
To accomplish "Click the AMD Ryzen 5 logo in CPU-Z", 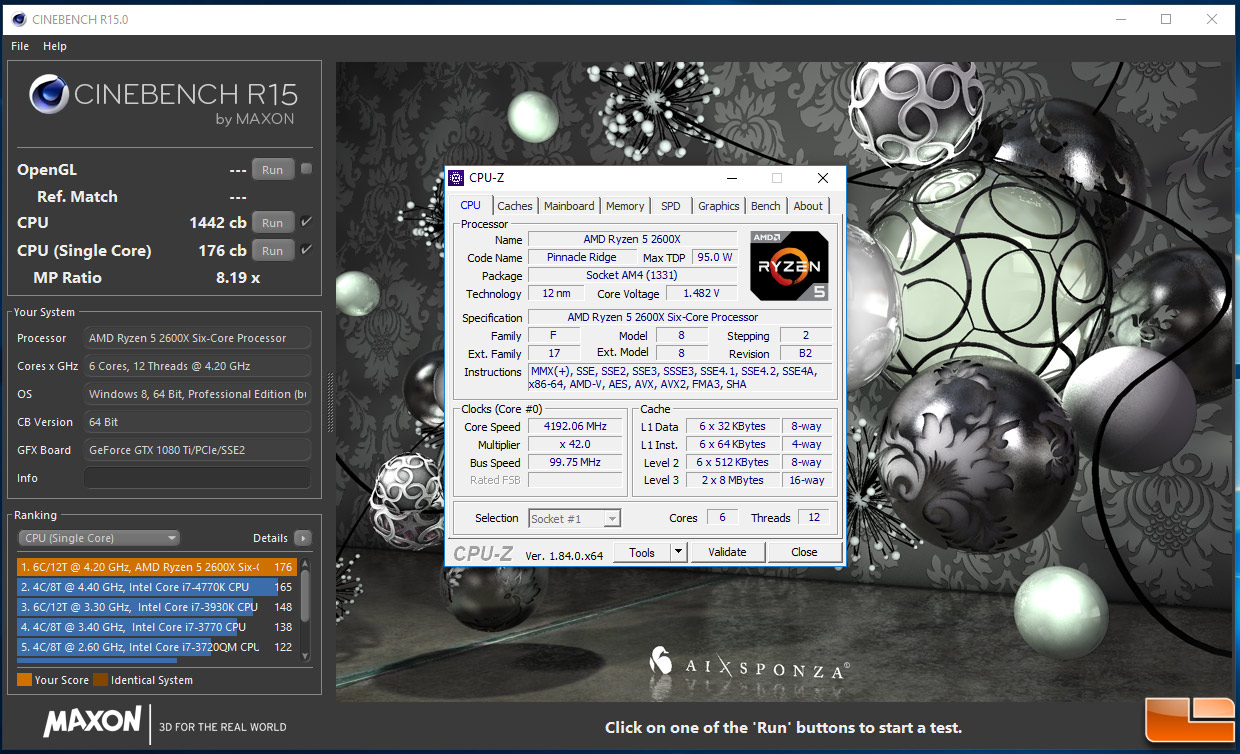I will pyautogui.click(x=790, y=266).
